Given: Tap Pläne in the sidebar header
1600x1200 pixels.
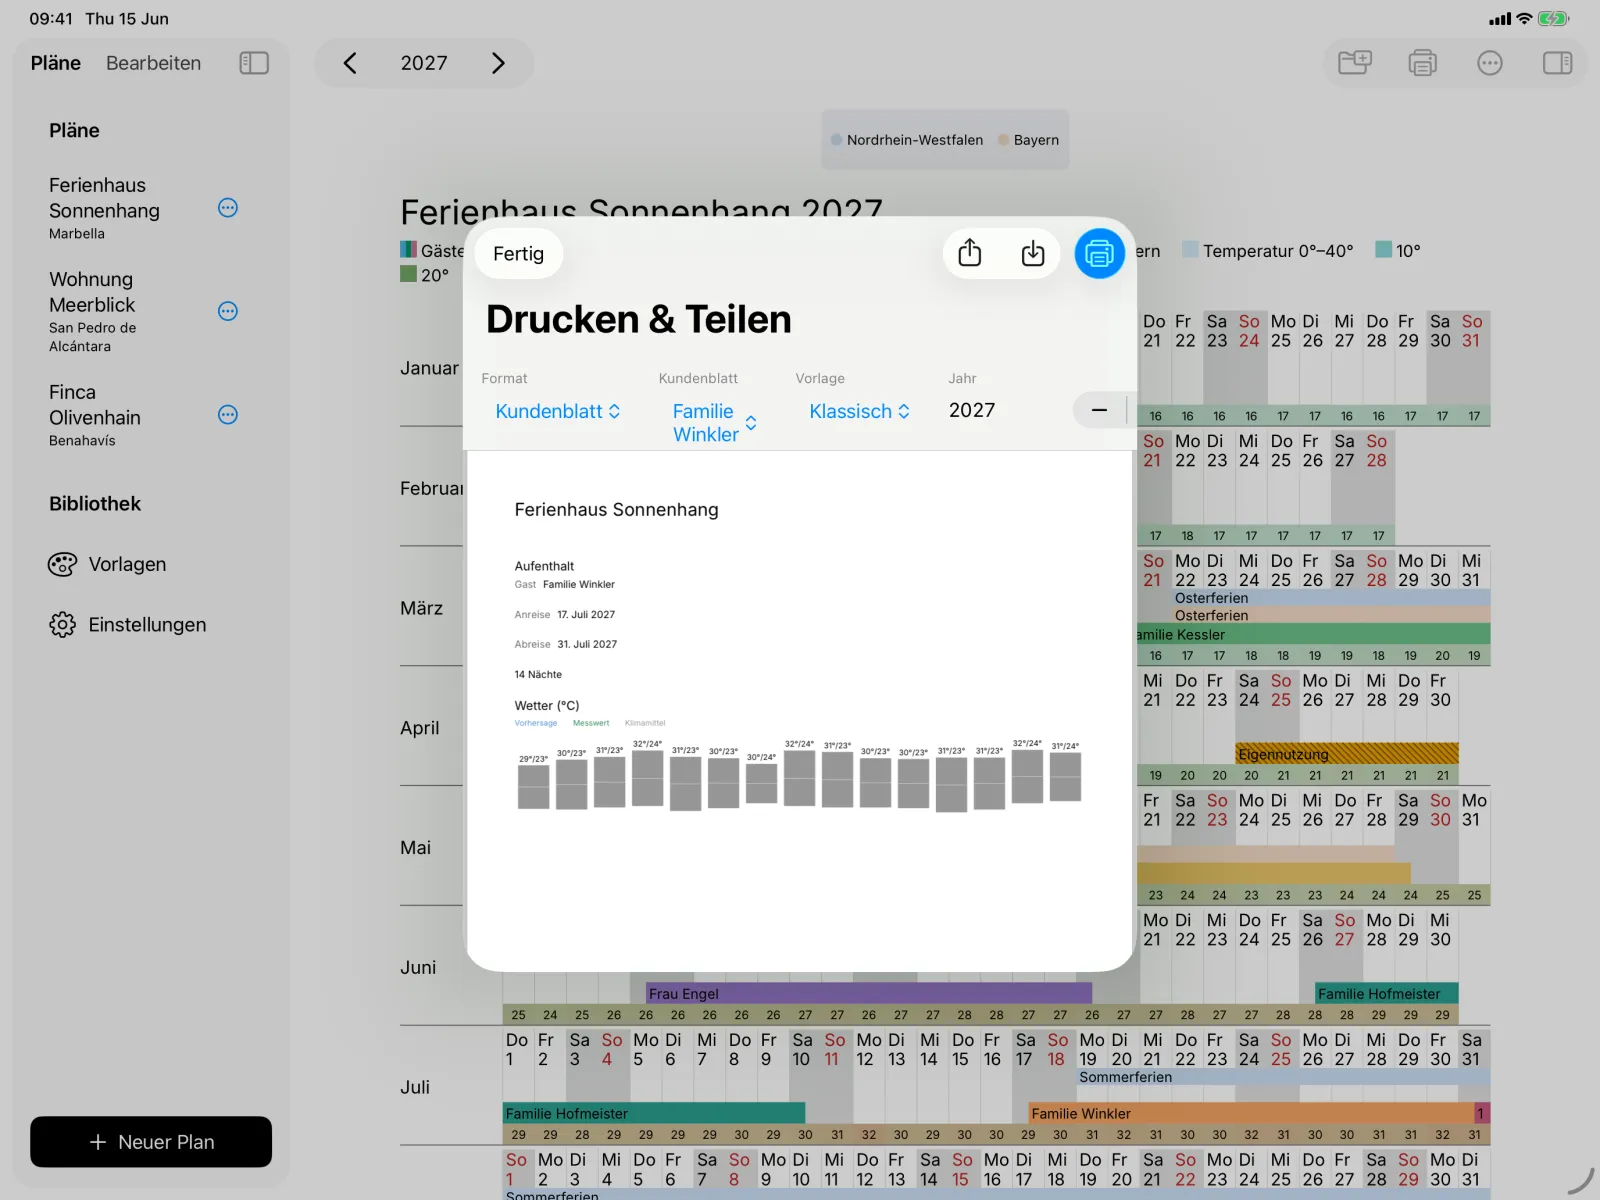Looking at the screenshot, I should pos(56,63).
